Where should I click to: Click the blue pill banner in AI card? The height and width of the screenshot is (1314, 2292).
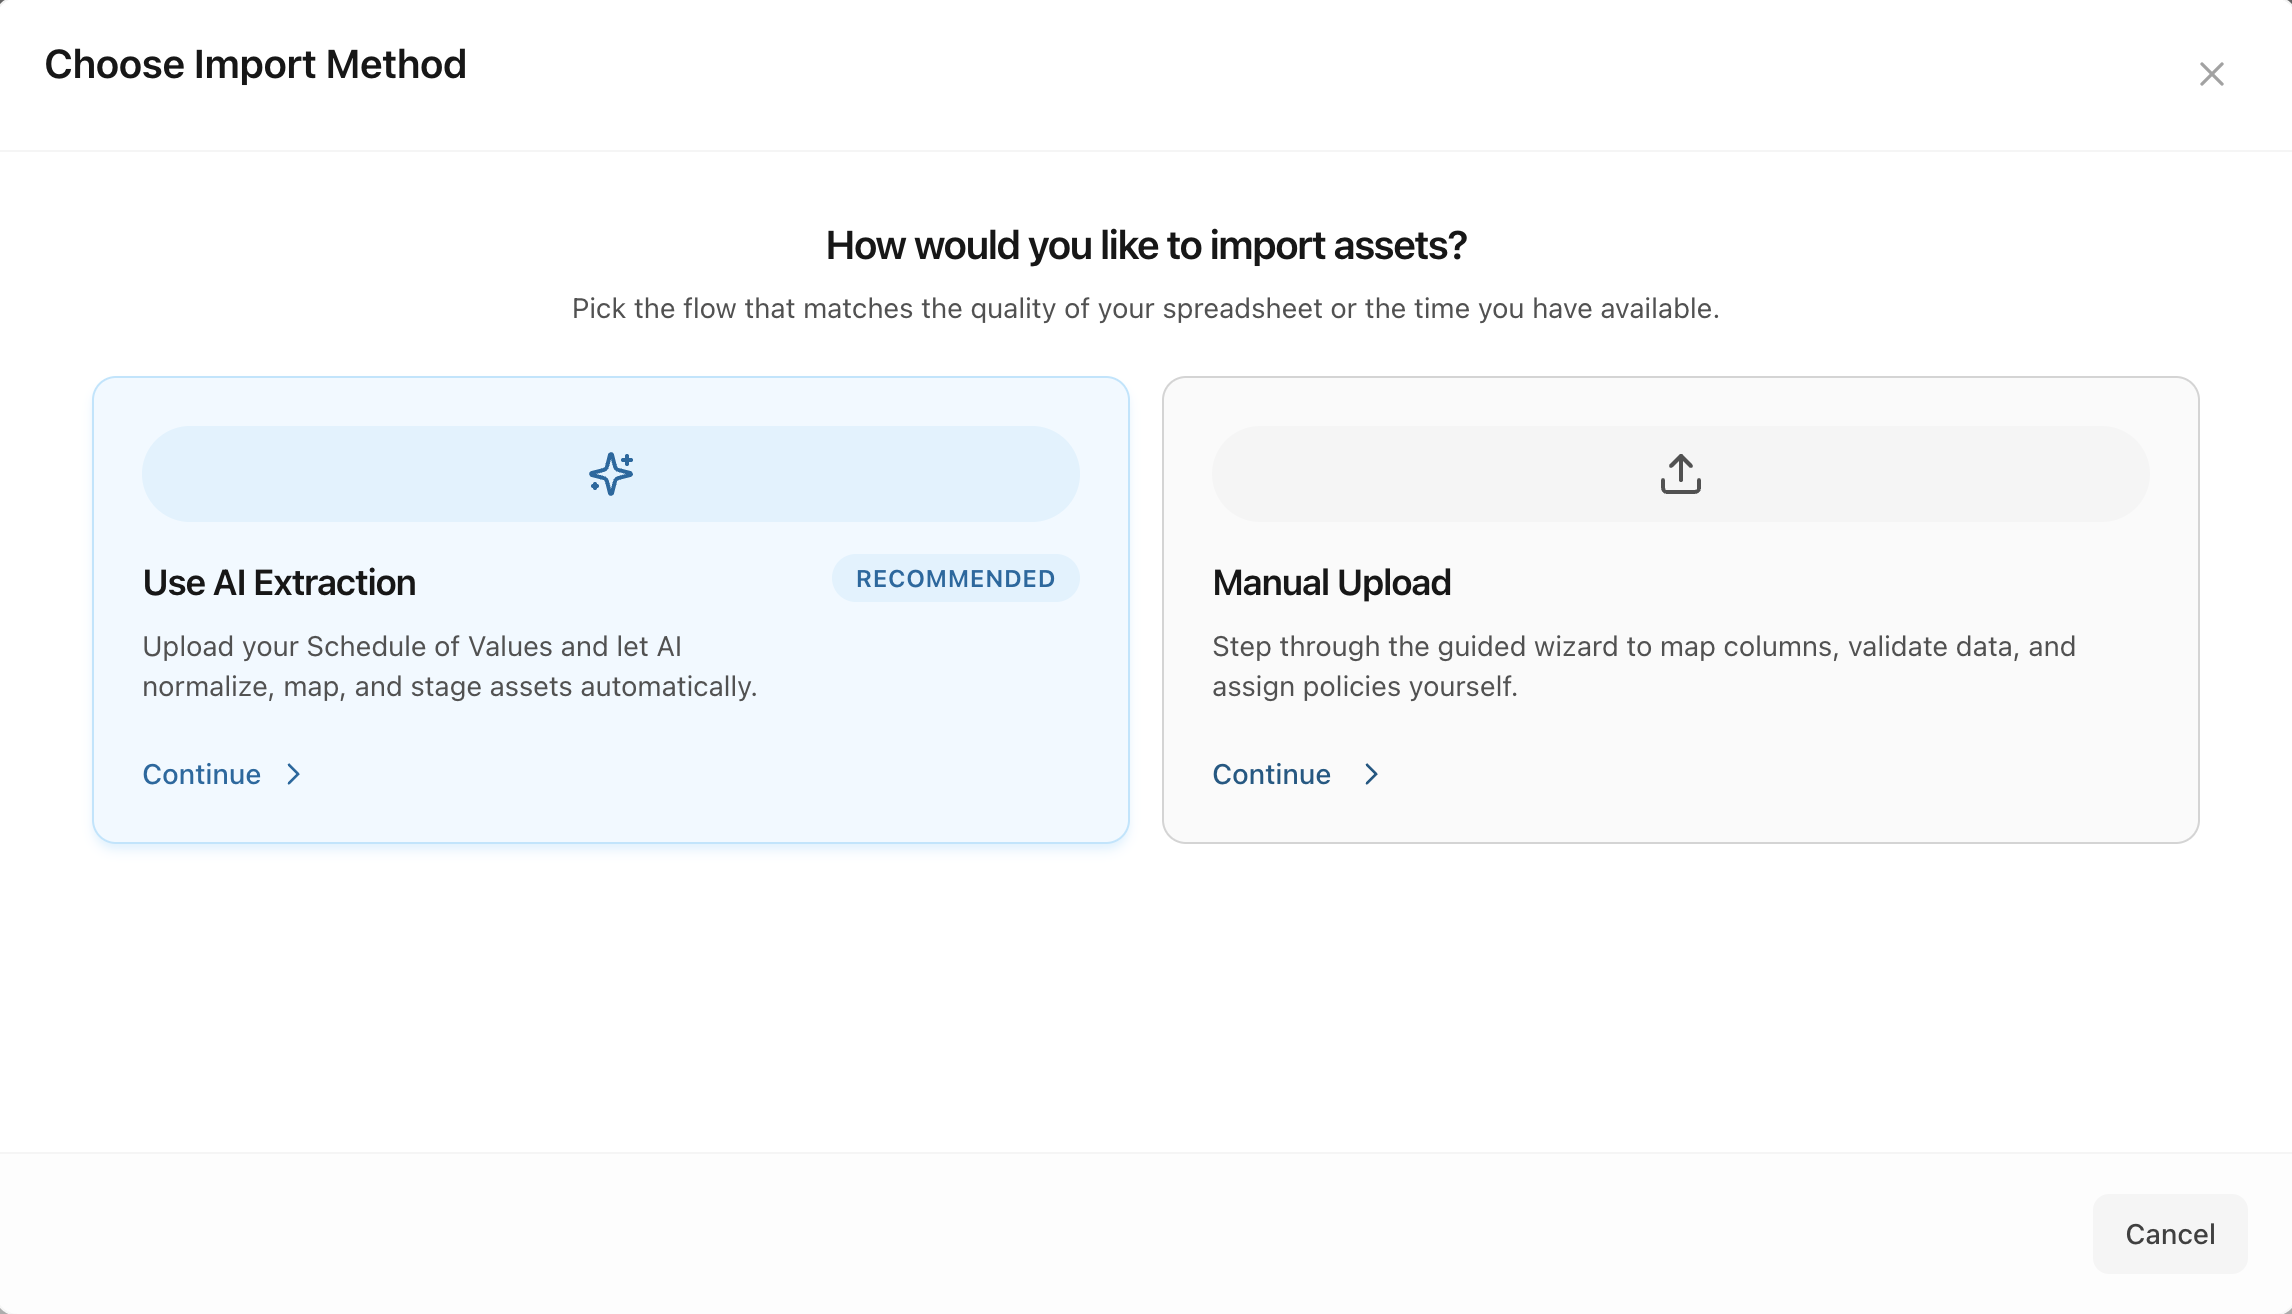pos(400,474)
